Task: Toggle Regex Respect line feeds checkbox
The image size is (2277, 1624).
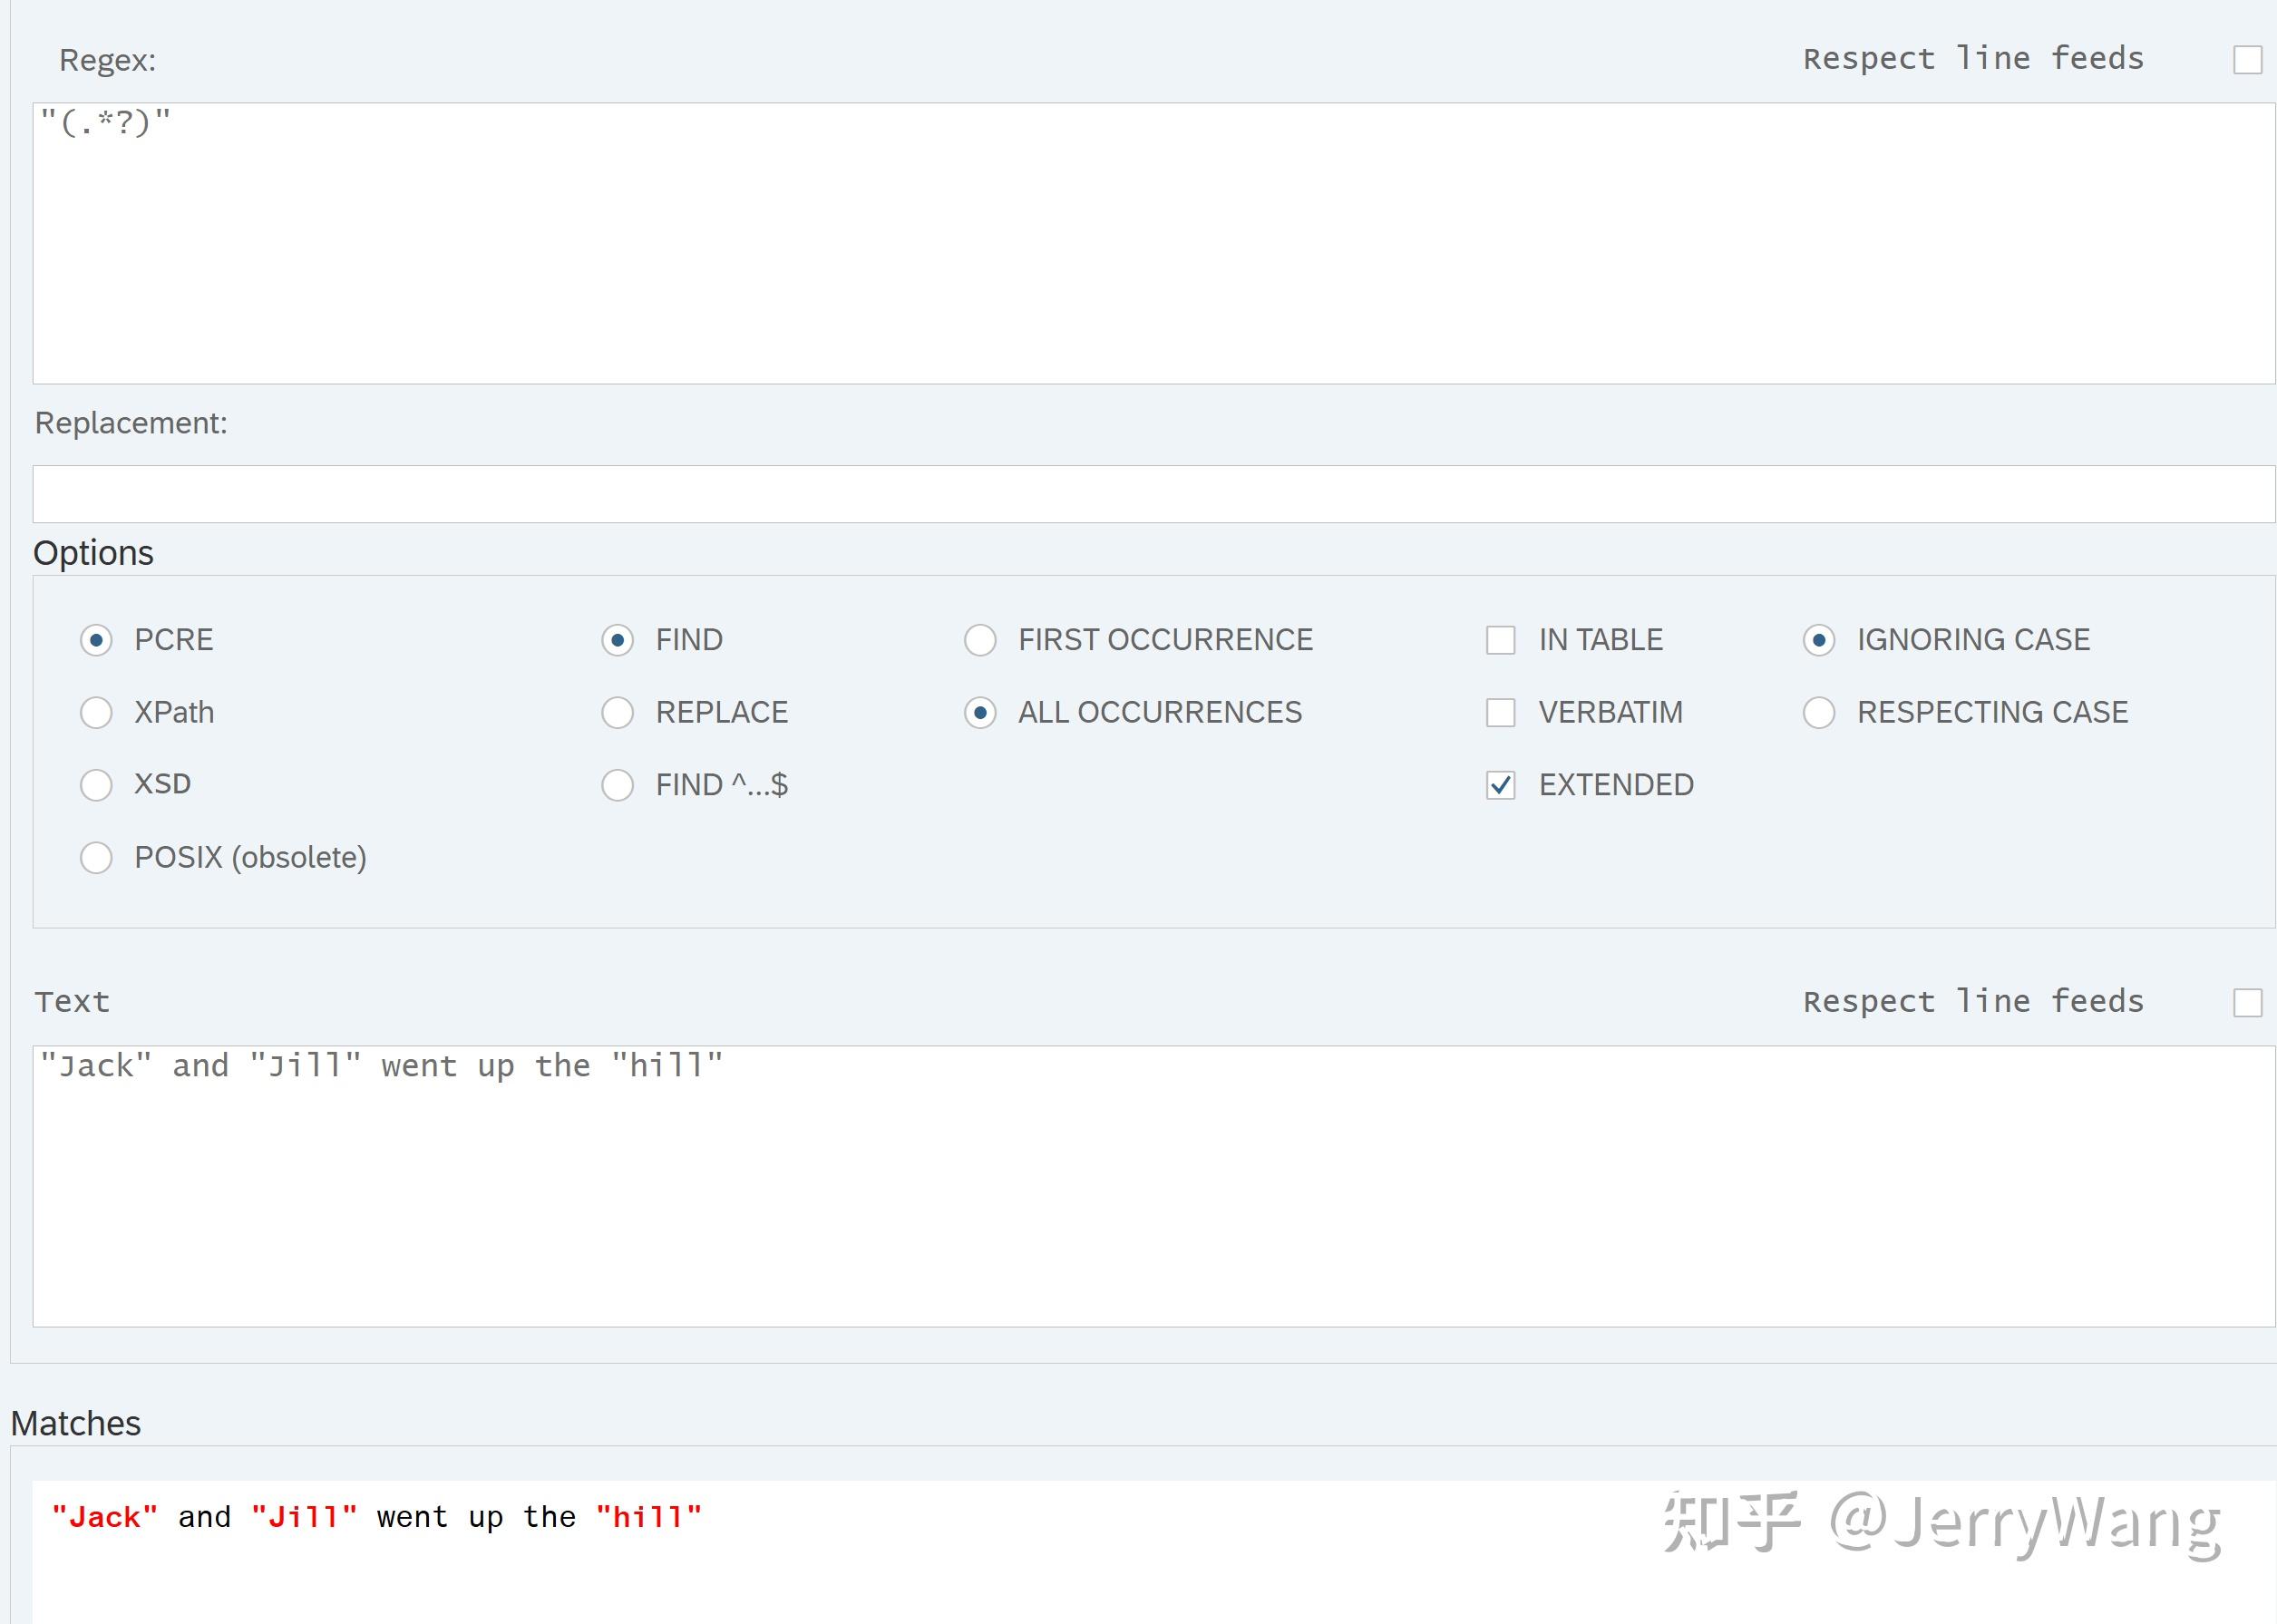Action: click(2247, 60)
